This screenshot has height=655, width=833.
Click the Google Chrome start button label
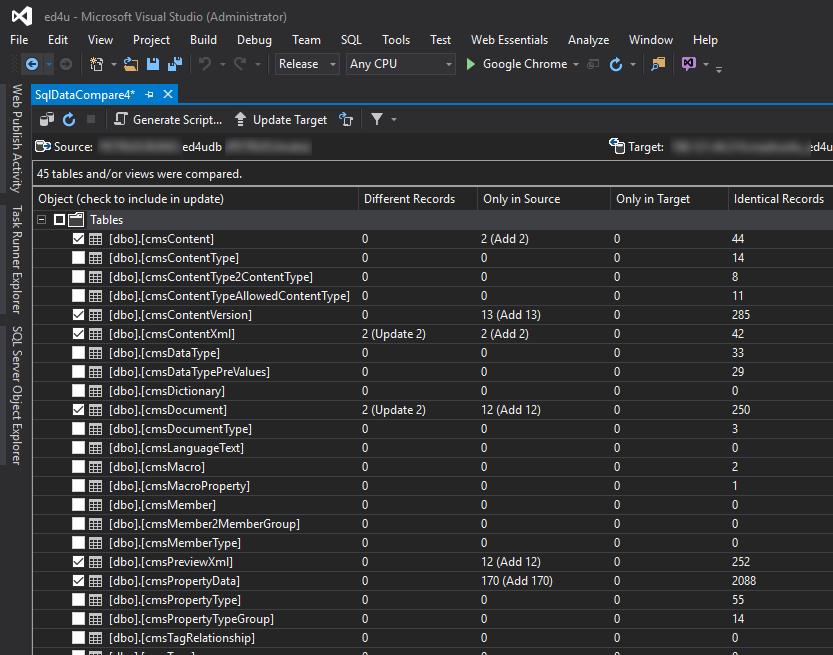pyautogui.click(x=525, y=64)
